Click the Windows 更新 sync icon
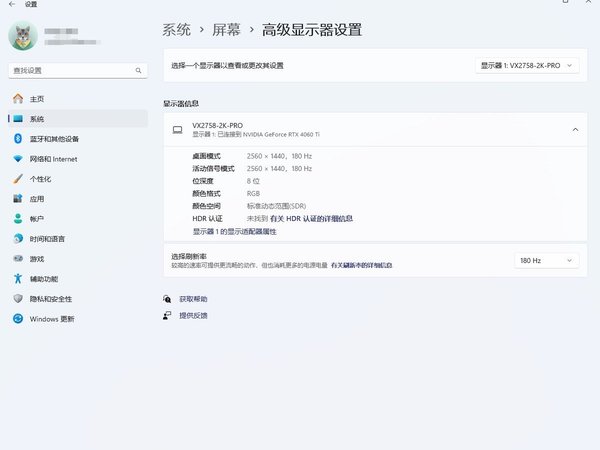Image resolution: width=600 pixels, height=450 pixels. (x=18, y=318)
